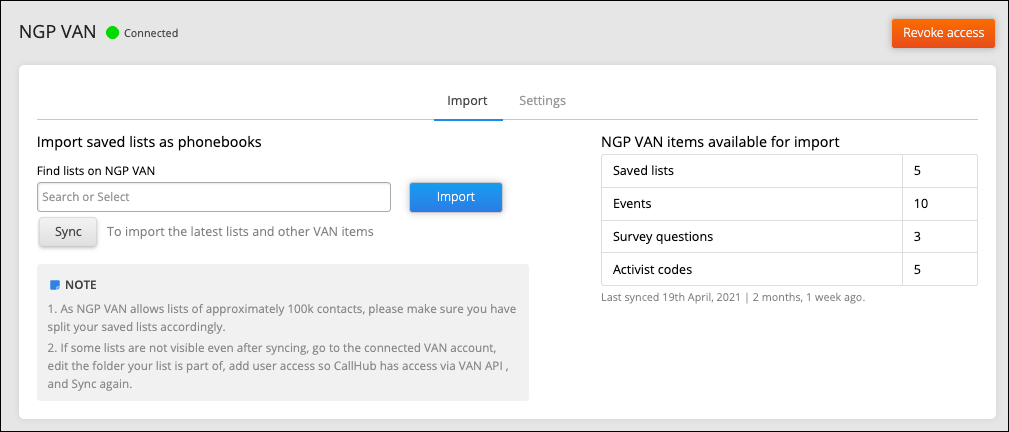Image resolution: width=1009 pixels, height=432 pixels.
Task: Click the blue Import button
Action: click(455, 197)
